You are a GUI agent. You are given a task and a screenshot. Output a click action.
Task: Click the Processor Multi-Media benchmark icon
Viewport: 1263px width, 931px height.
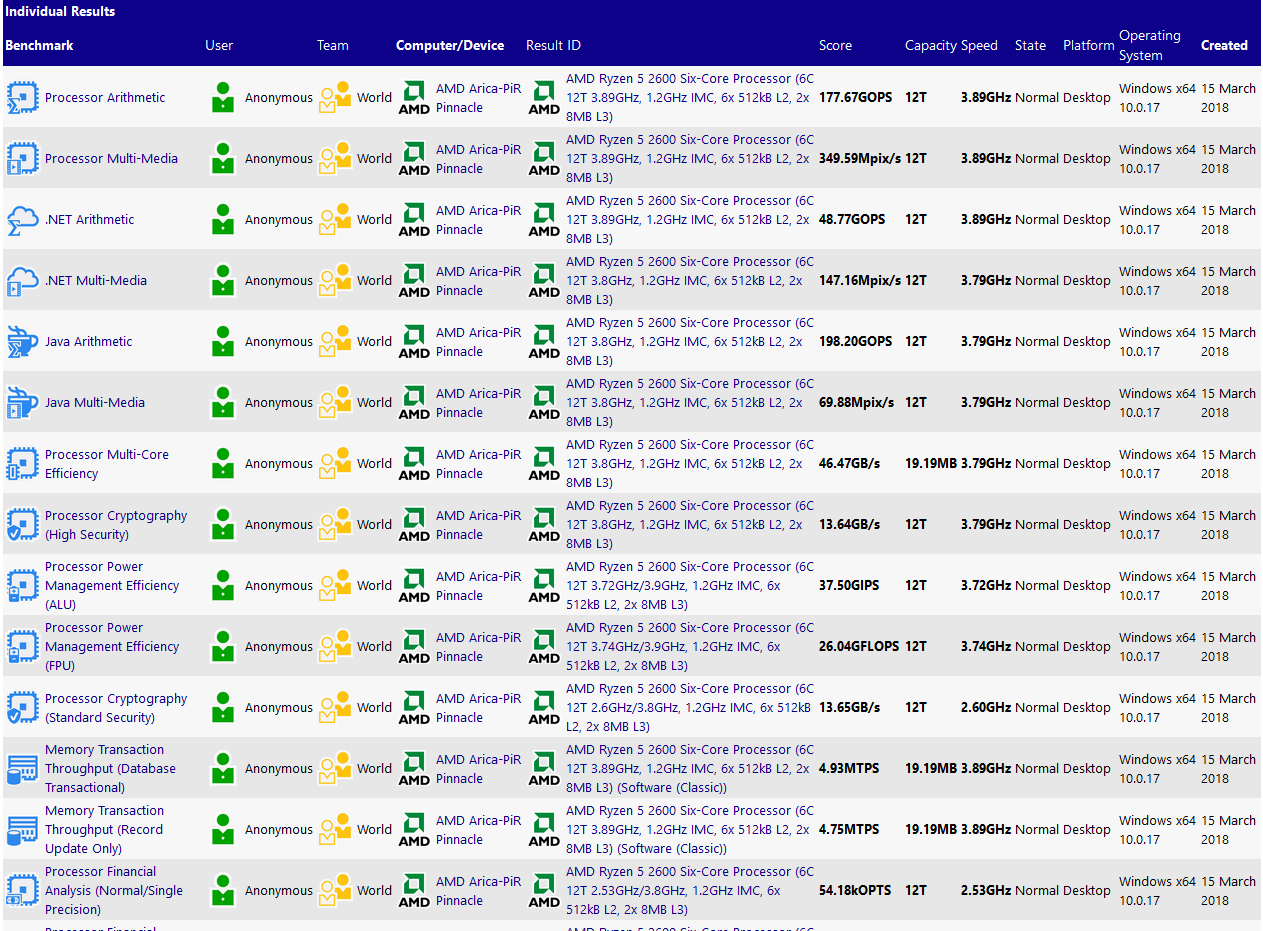click(x=22, y=159)
